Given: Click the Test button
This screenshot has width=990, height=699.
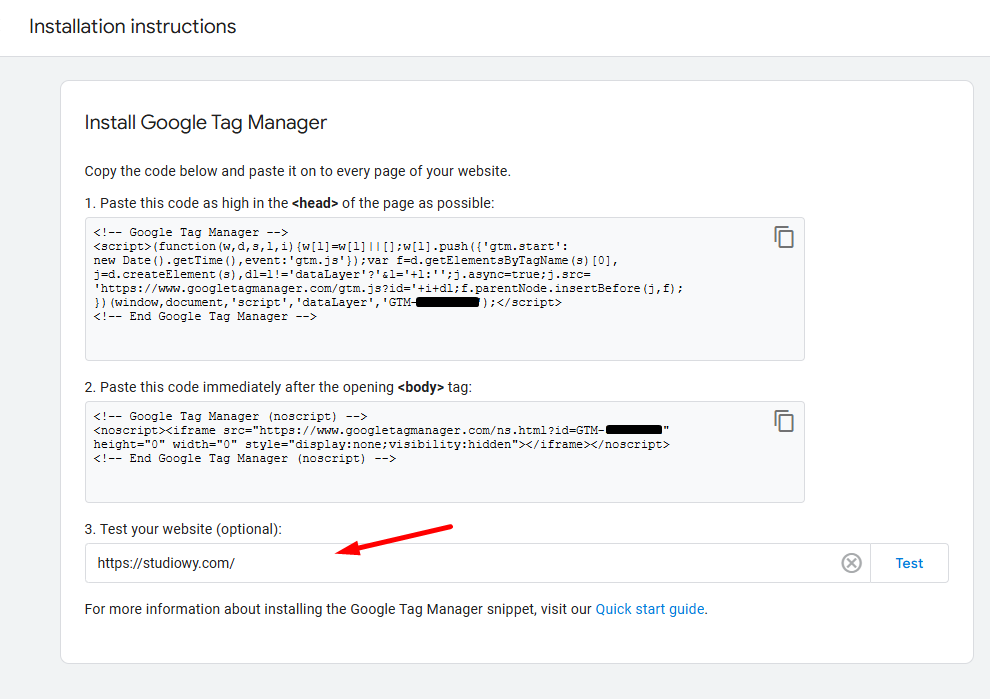Looking at the screenshot, I should tap(909, 563).
